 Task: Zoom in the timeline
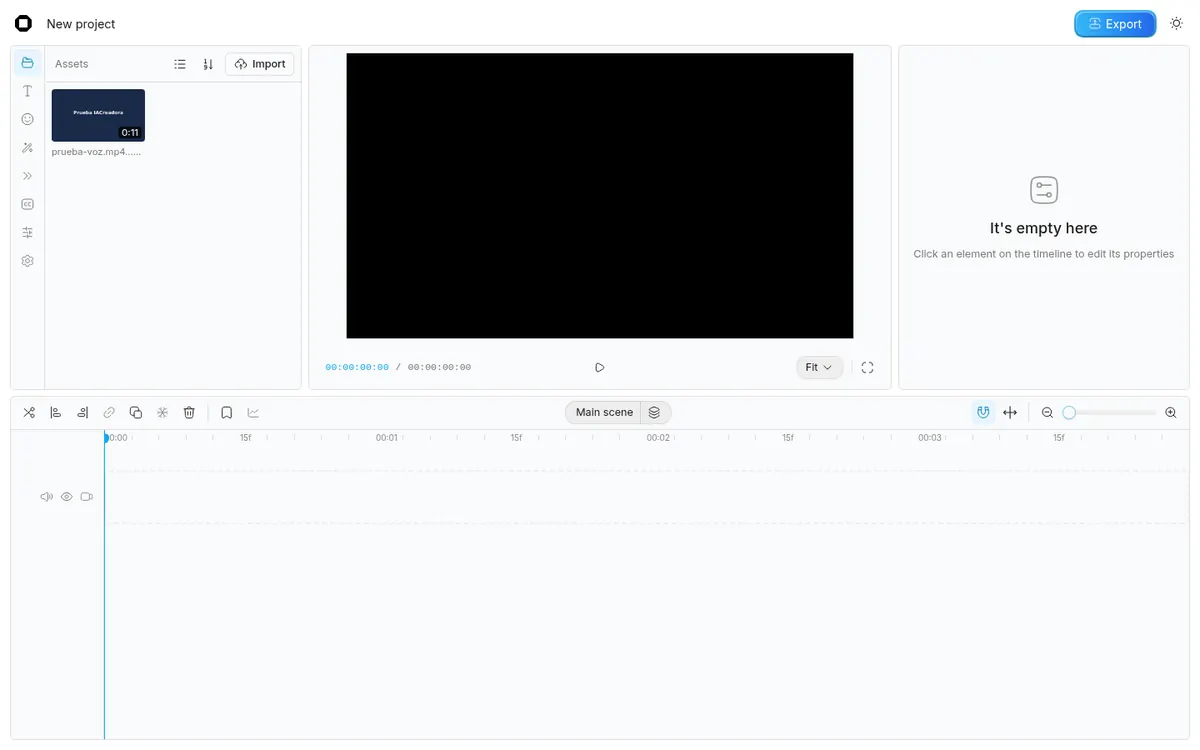click(x=1171, y=412)
